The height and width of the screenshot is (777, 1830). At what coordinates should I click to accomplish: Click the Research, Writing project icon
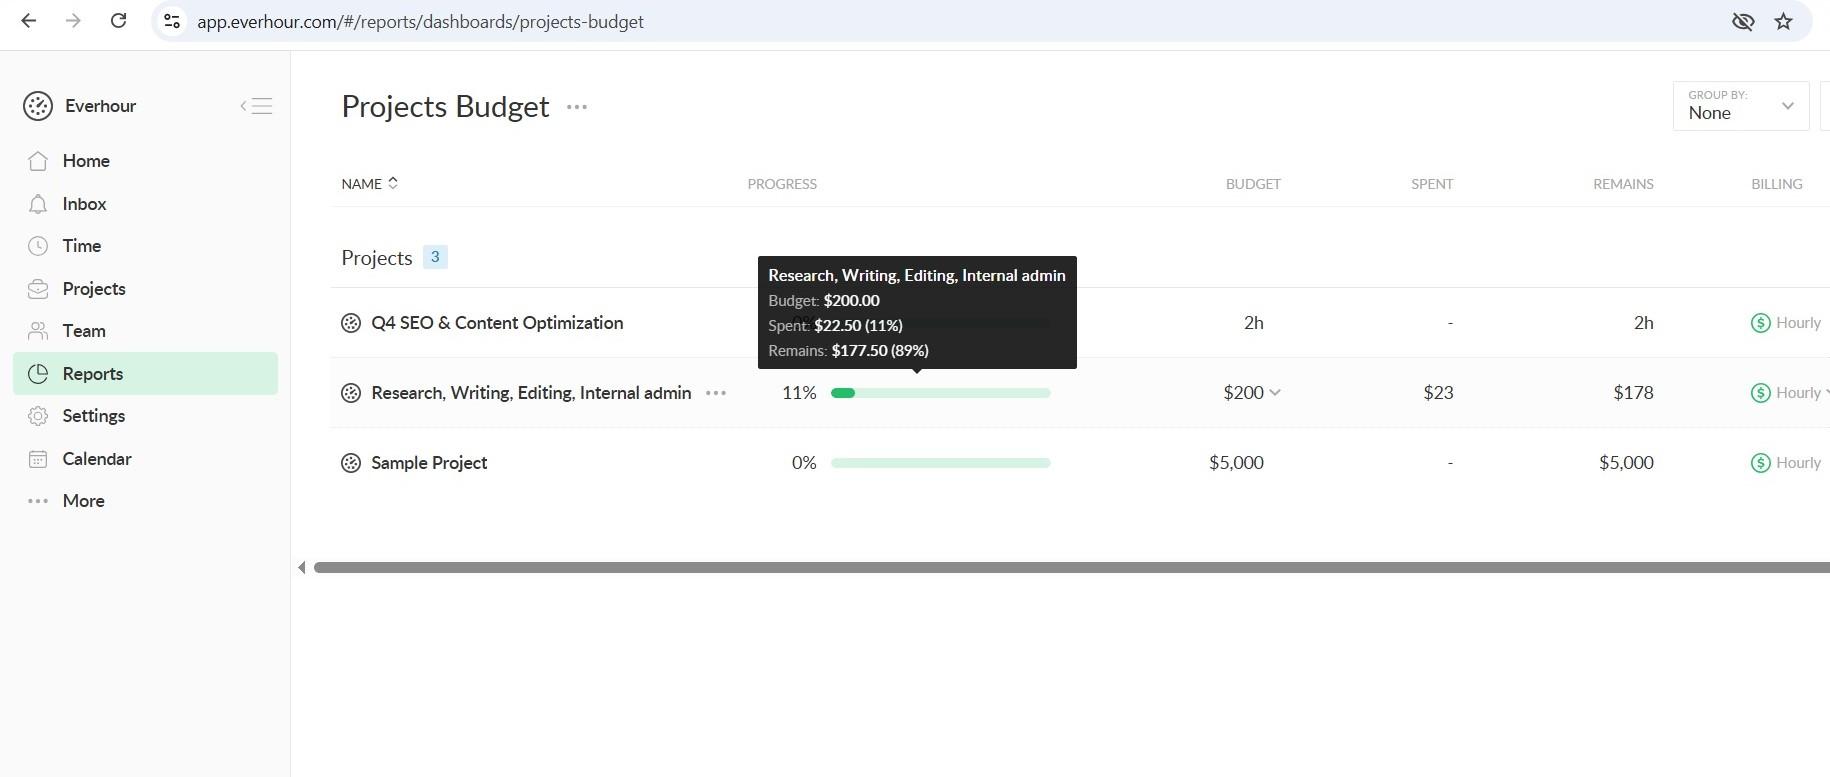(x=351, y=393)
